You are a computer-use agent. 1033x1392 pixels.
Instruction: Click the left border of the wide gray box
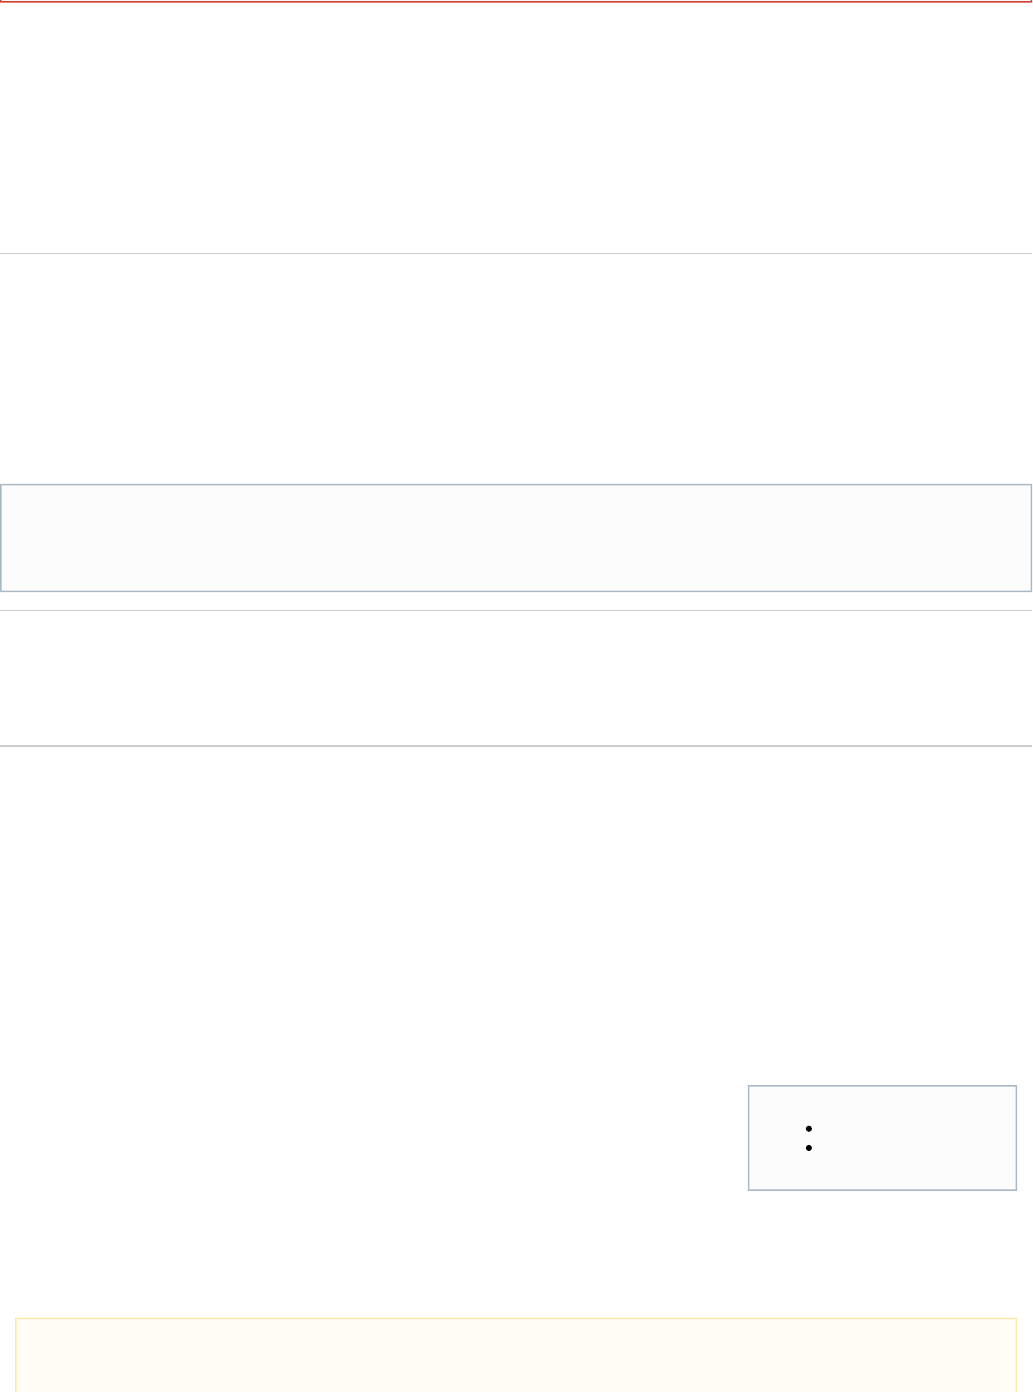(x=1, y=538)
